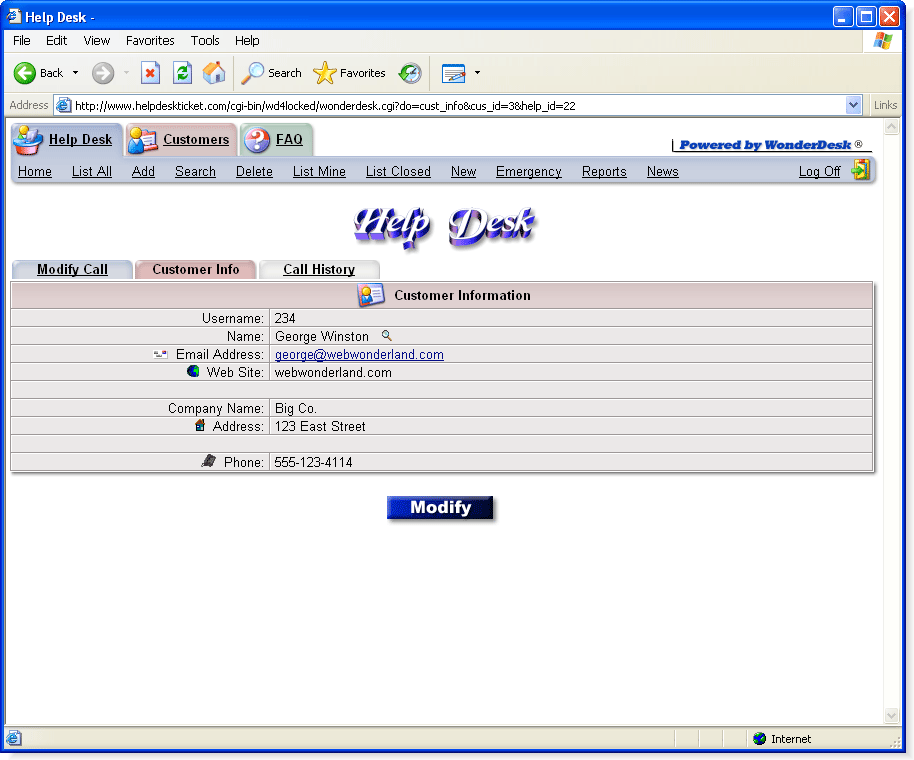Switch to the Modify Call tab
The height and width of the screenshot is (760, 914).
tap(72, 269)
